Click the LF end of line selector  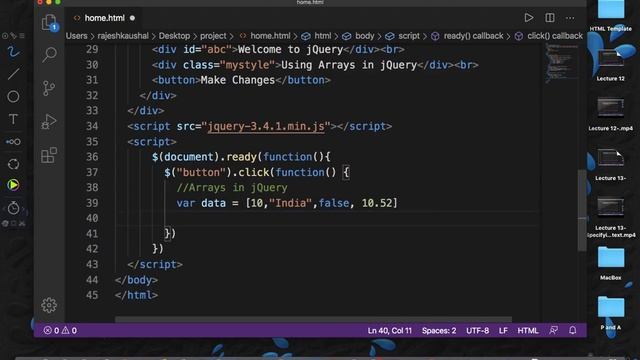coord(503,331)
